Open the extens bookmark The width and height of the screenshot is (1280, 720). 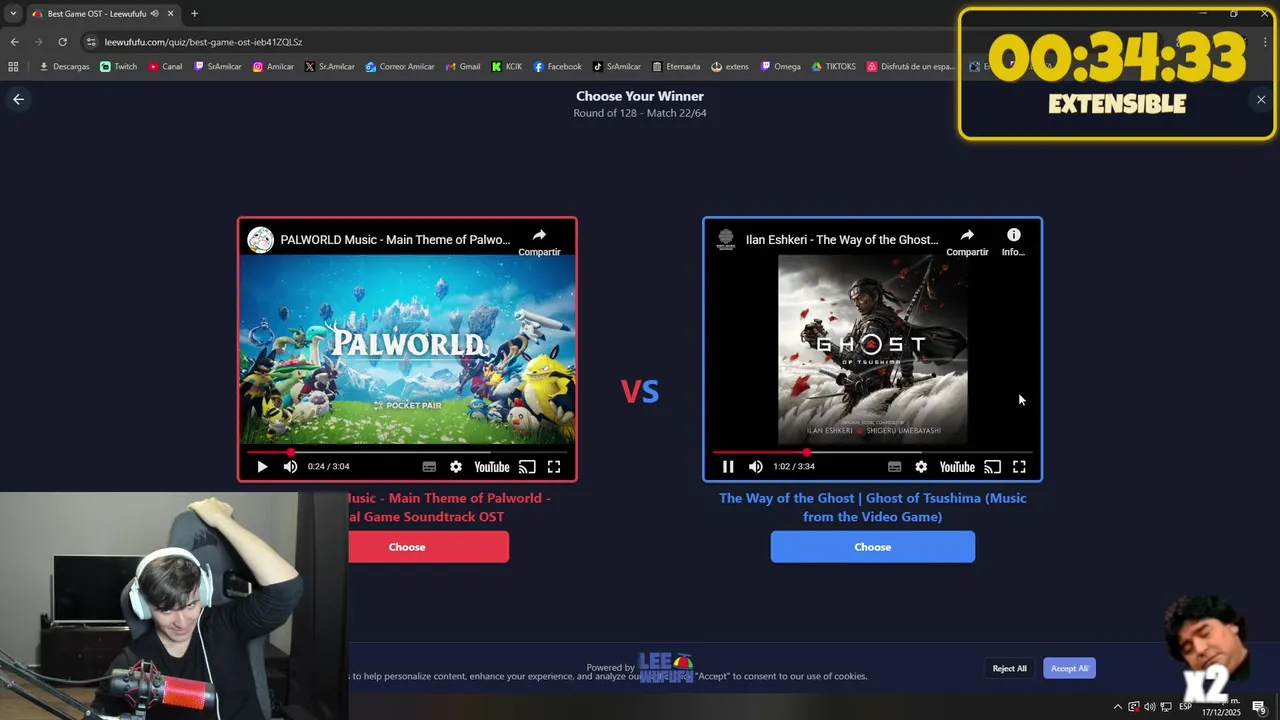pos(730,67)
